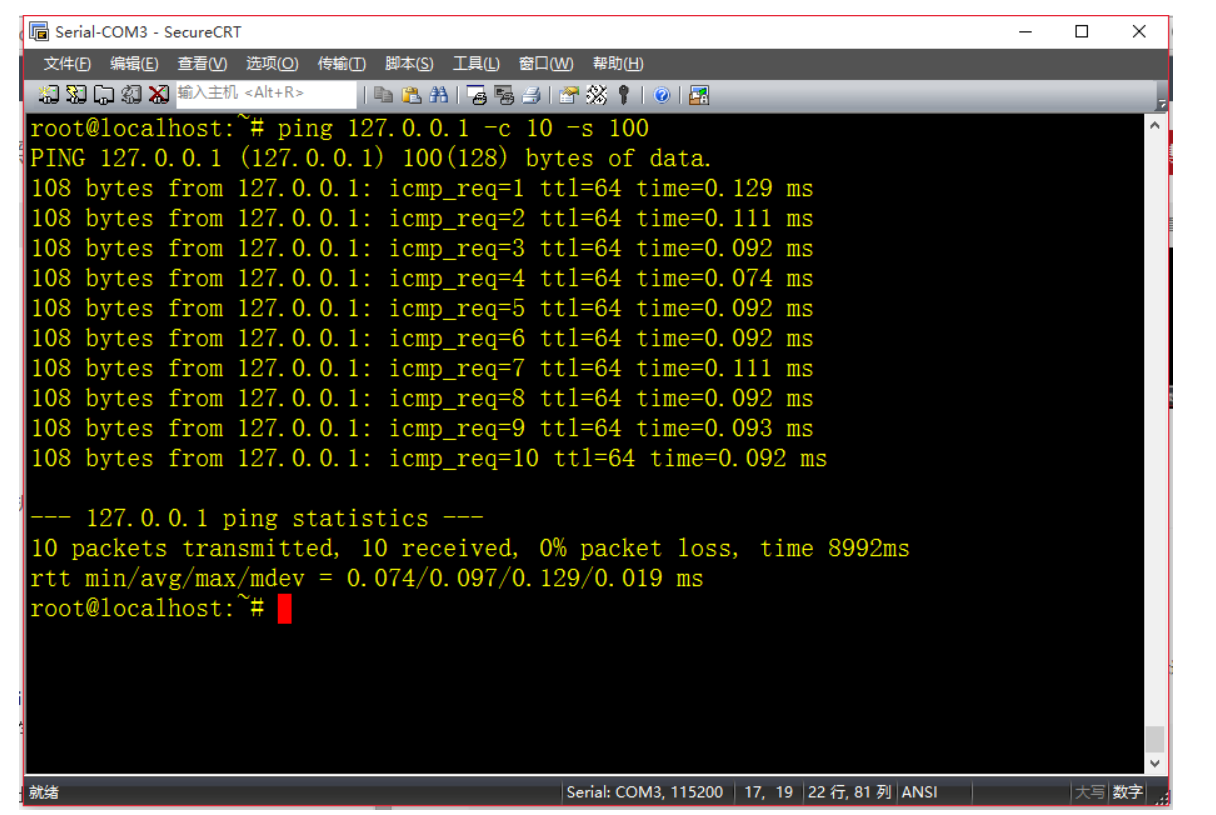Viewport: 1216px width, 815px height.
Task: Click the terminal scrollbar down arrow
Action: [x=1155, y=763]
